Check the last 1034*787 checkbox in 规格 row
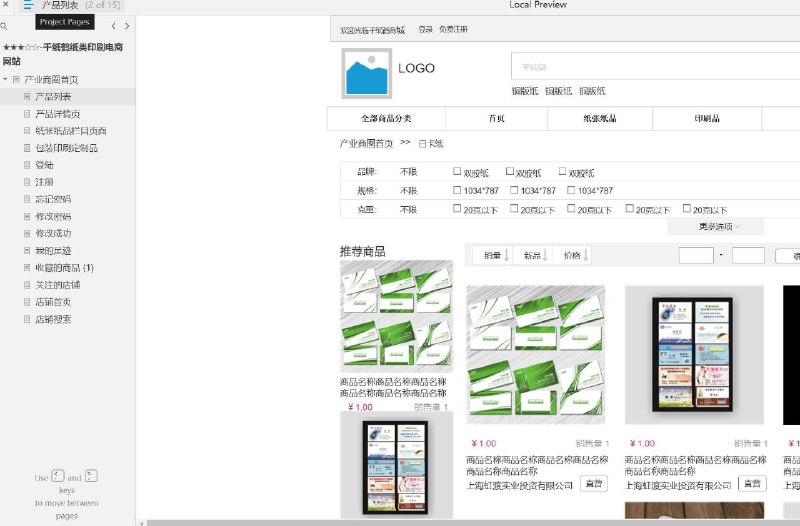The height and width of the screenshot is (526, 800). [571, 190]
